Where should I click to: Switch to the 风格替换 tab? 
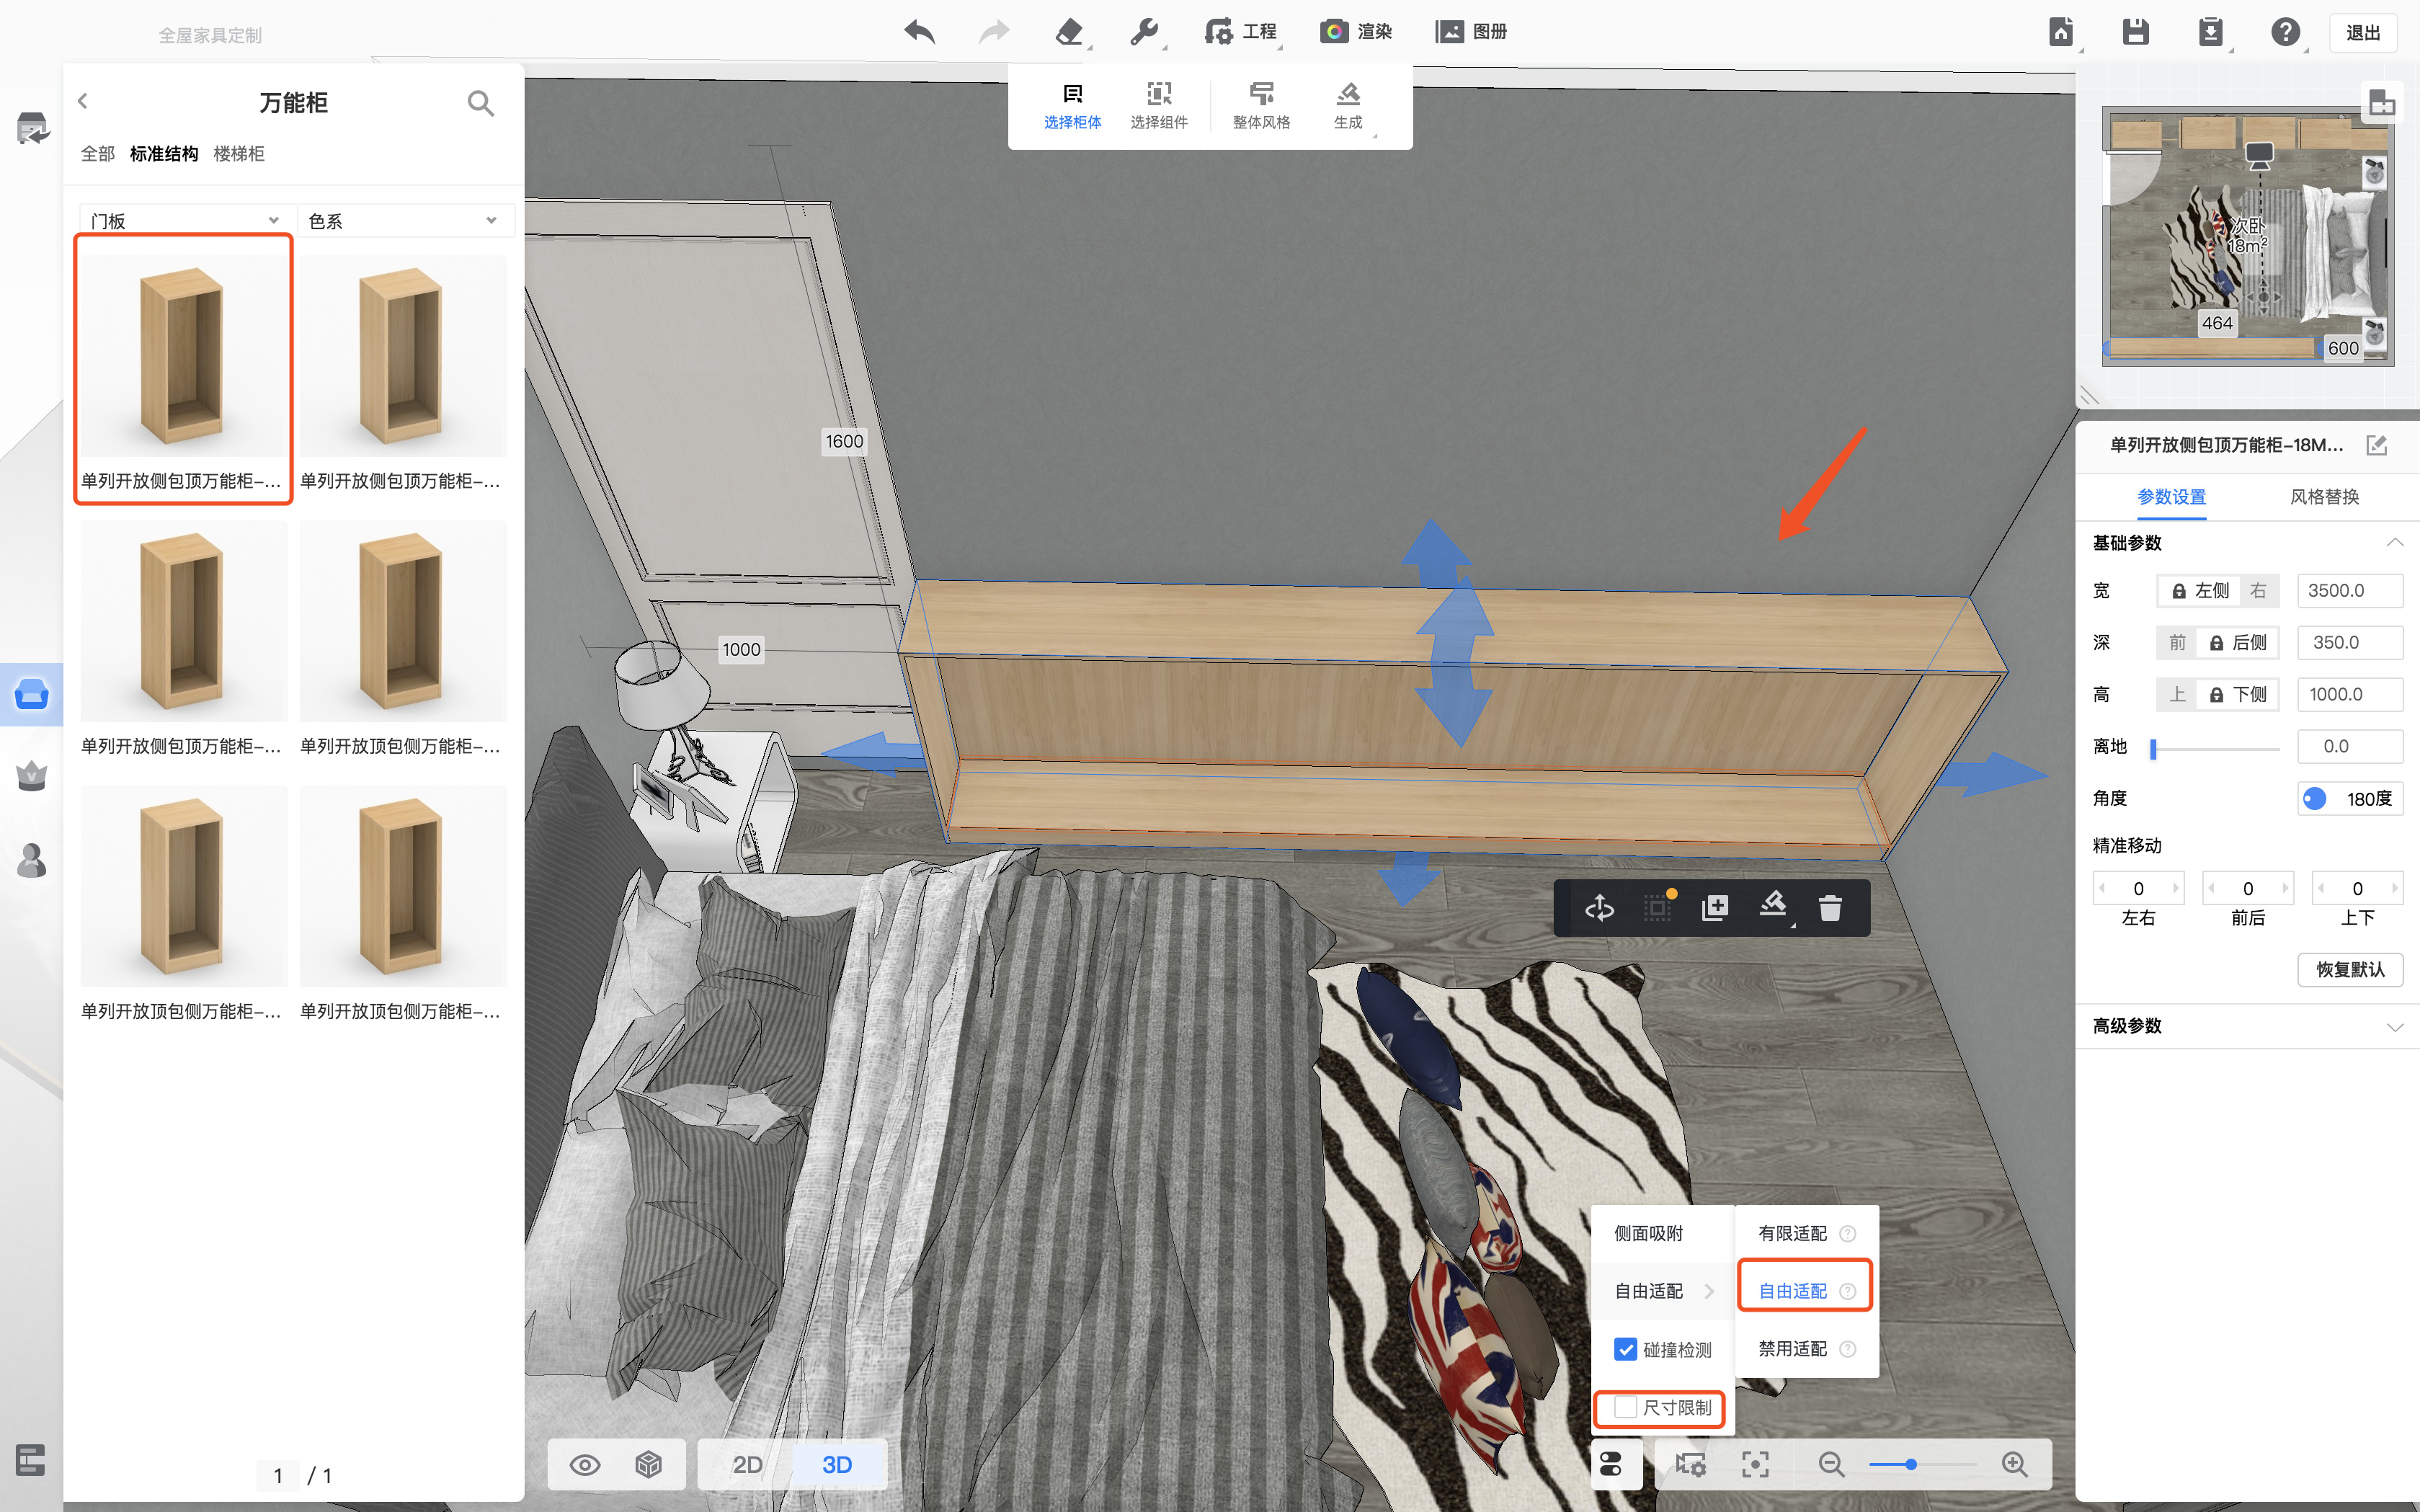(2324, 497)
